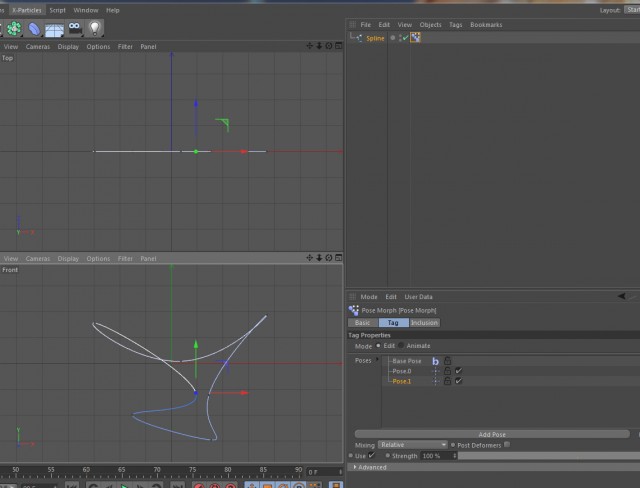Open Options menu in Front viewport

pos(98,259)
